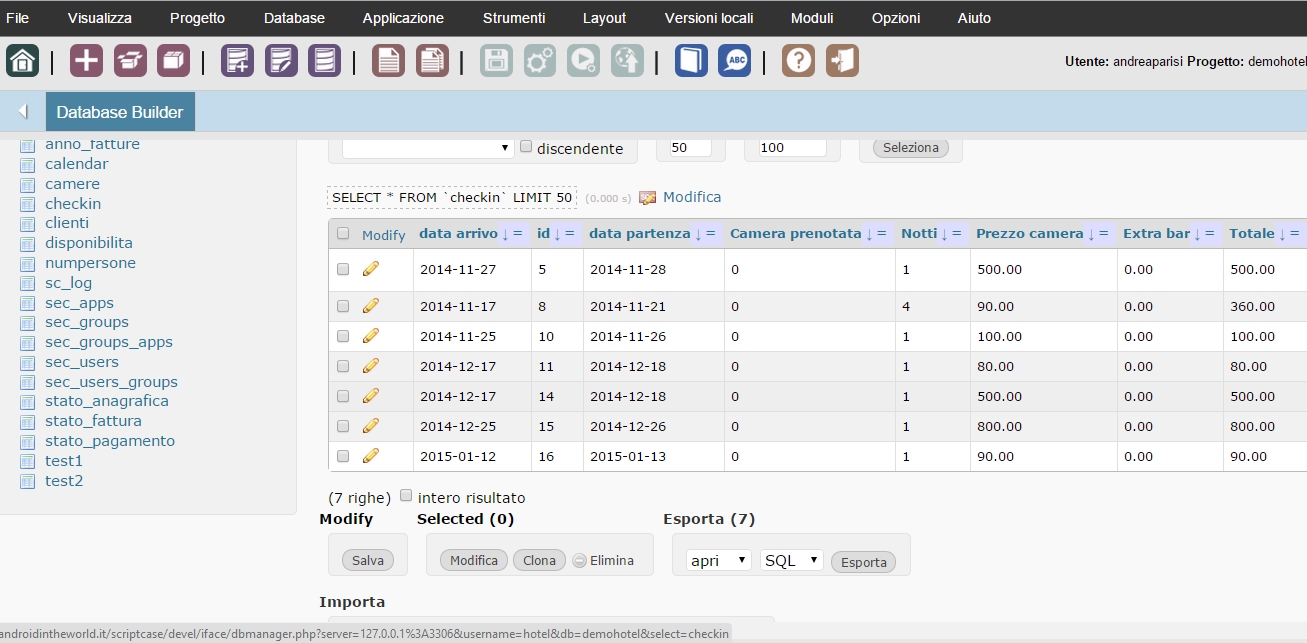
Task: Open the SQL export format dropdown
Action: coord(791,561)
